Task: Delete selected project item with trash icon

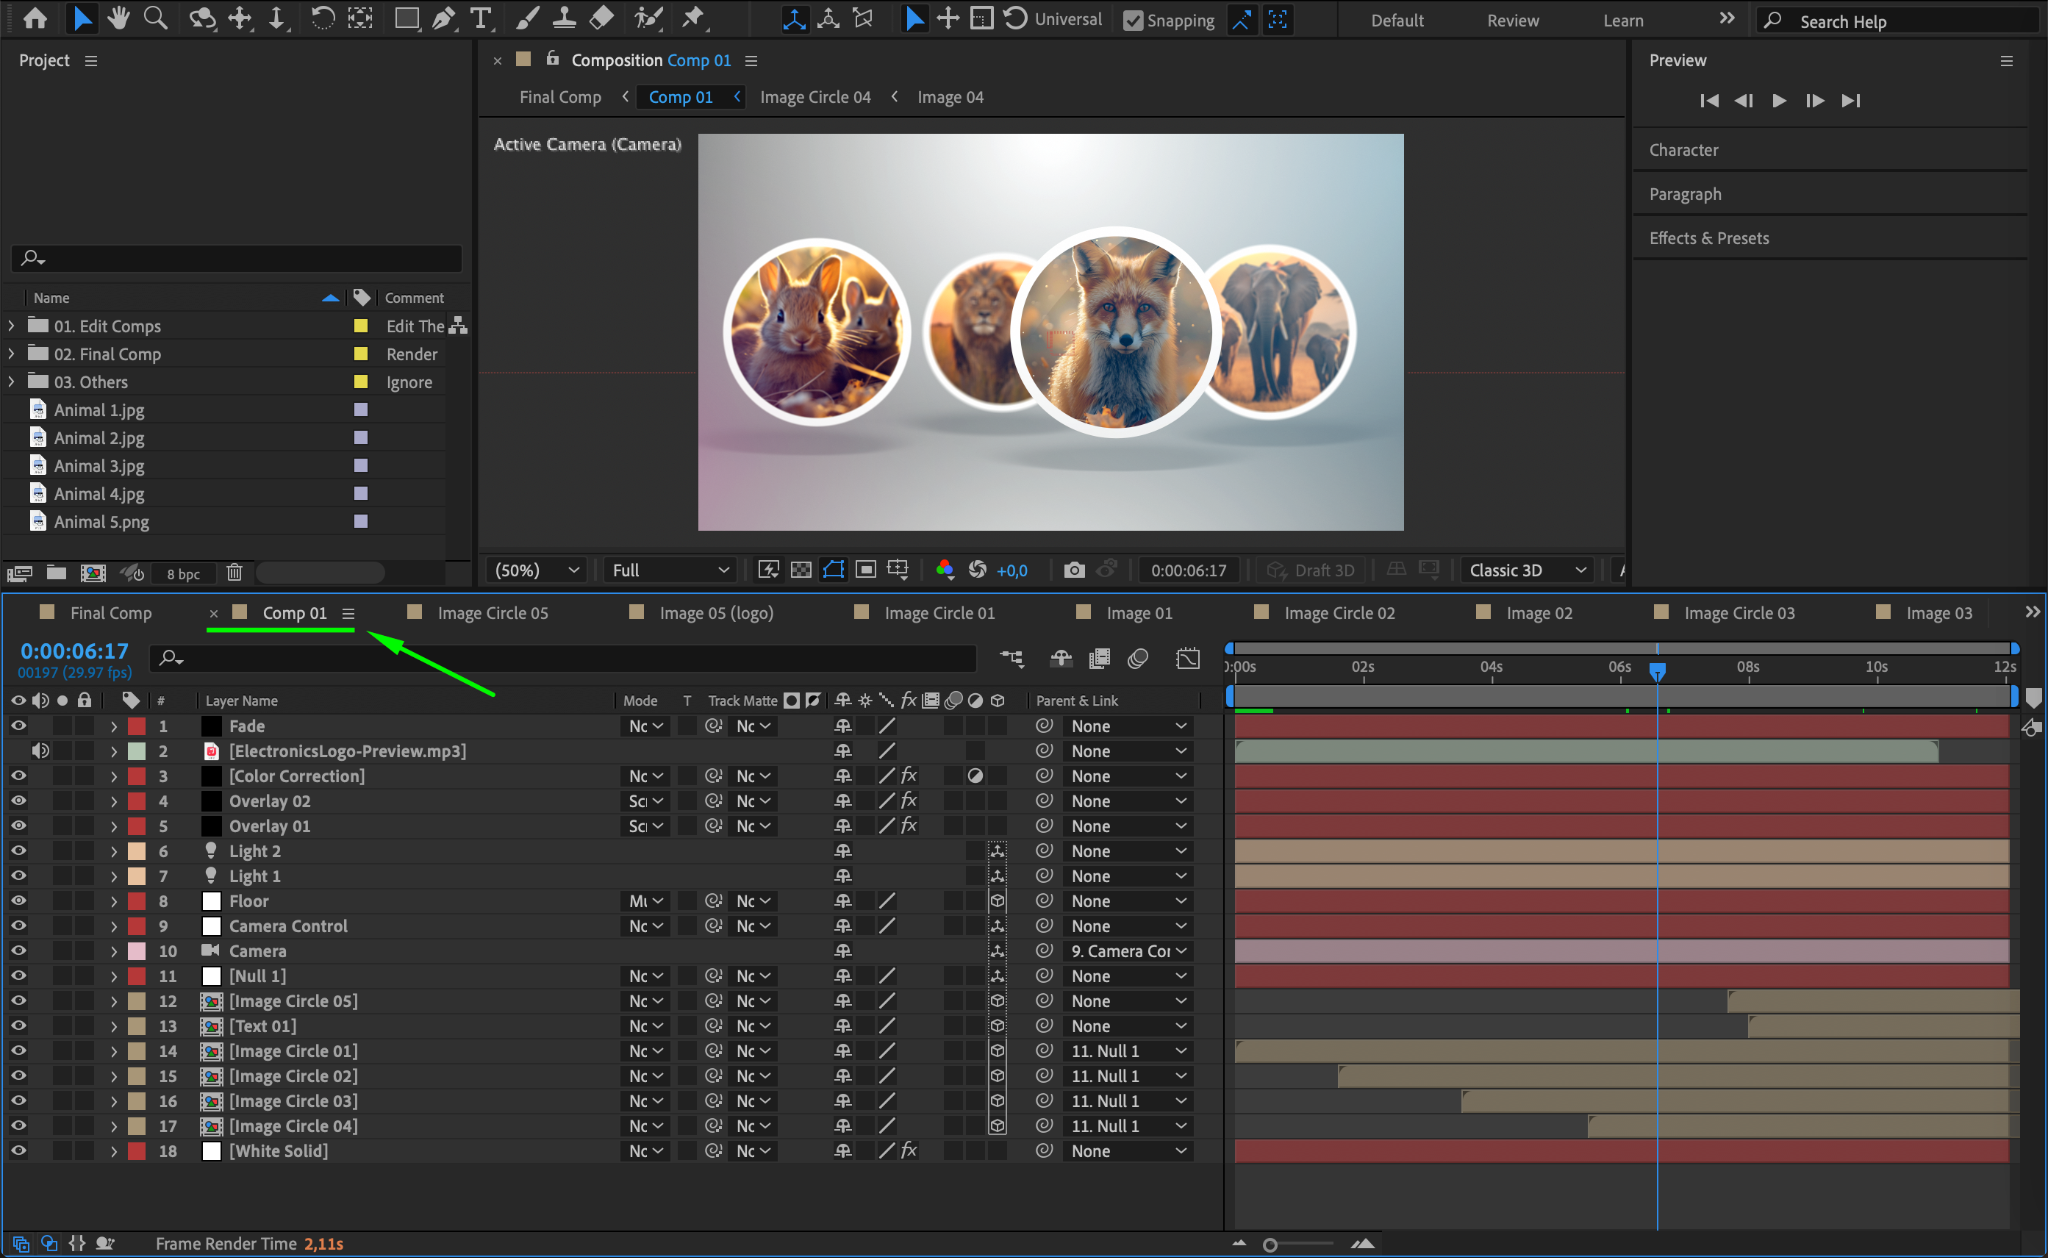Action: click(234, 573)
